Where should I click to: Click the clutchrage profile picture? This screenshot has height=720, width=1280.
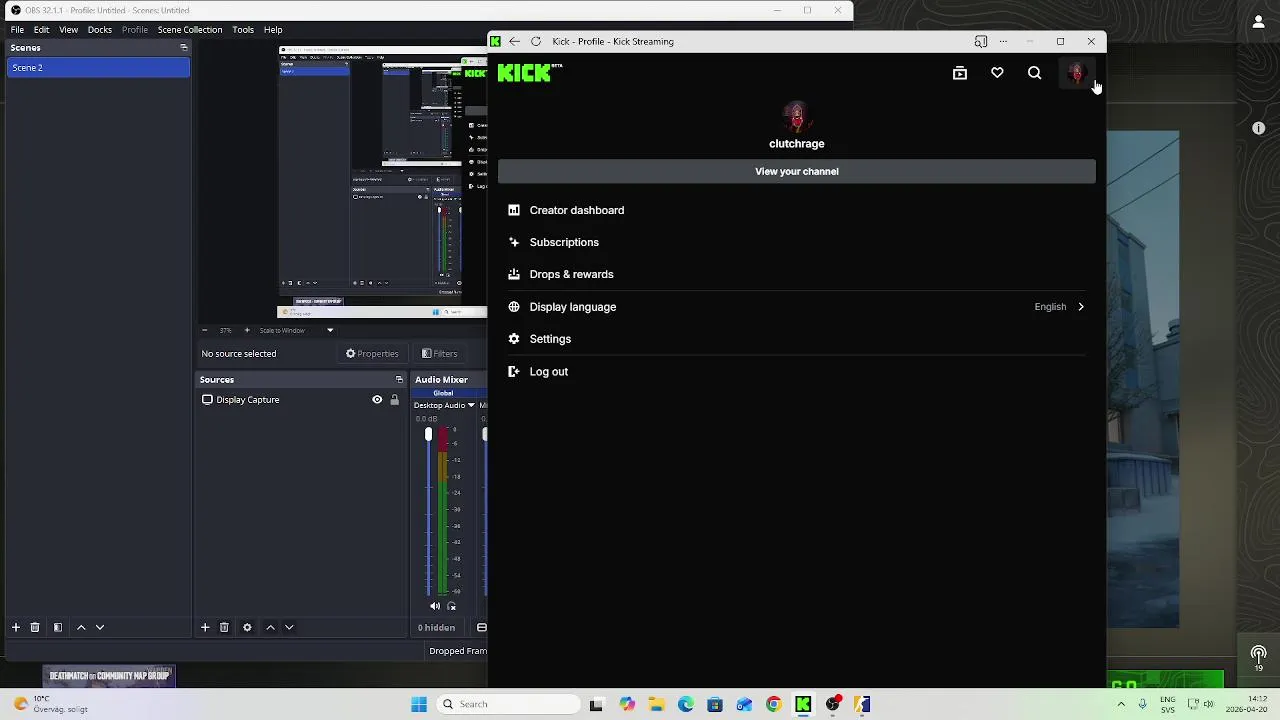(796, 118)
